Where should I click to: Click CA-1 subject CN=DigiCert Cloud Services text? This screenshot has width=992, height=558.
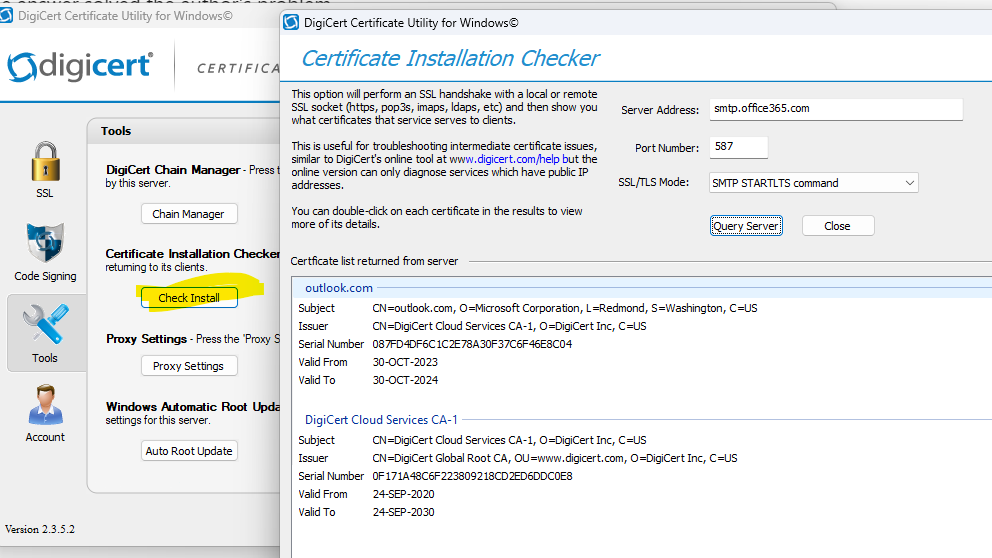point(509,440)
